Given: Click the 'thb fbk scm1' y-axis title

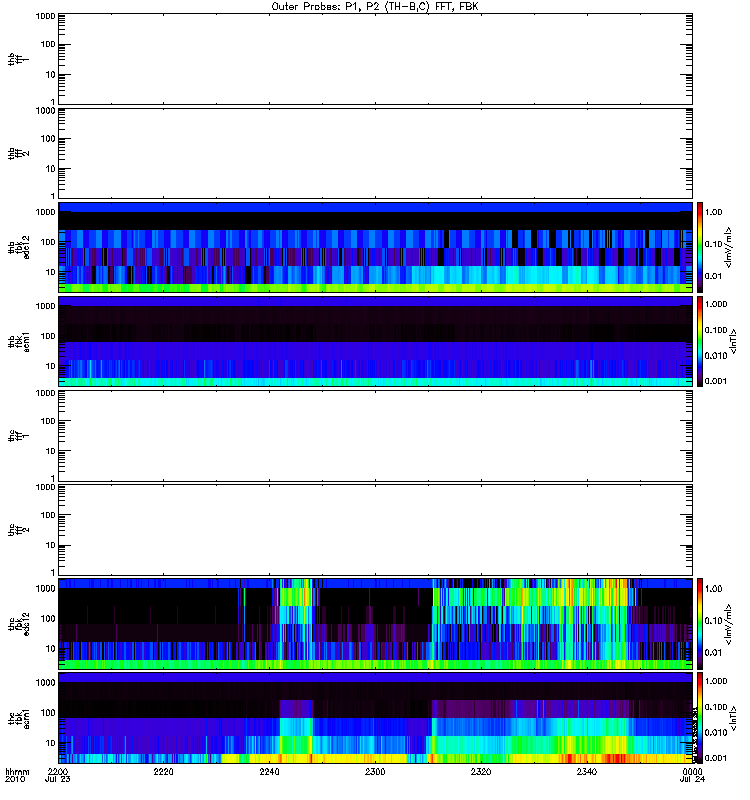Looking at the screenshot, I should point(18,341).
